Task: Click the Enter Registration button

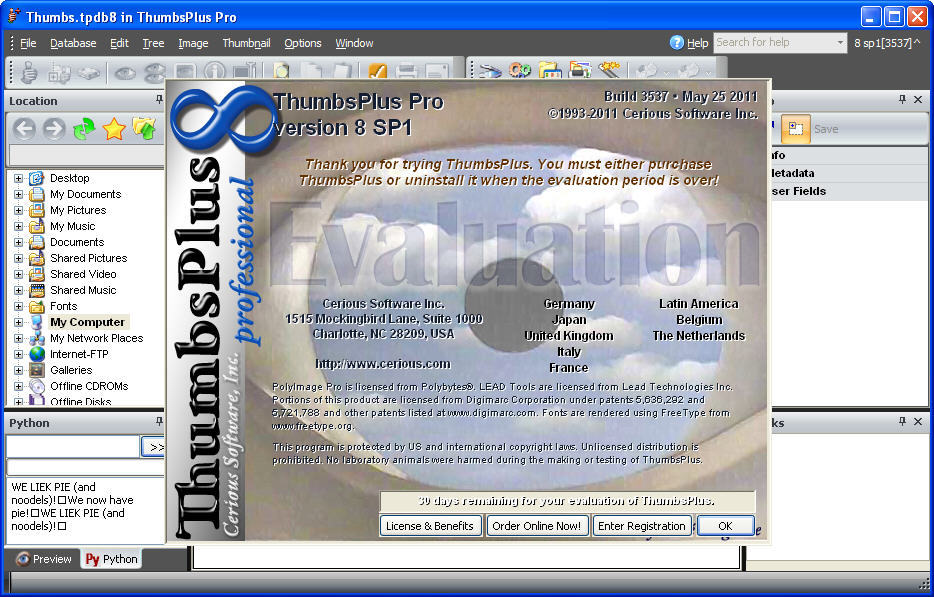Action: click(642, 526)
